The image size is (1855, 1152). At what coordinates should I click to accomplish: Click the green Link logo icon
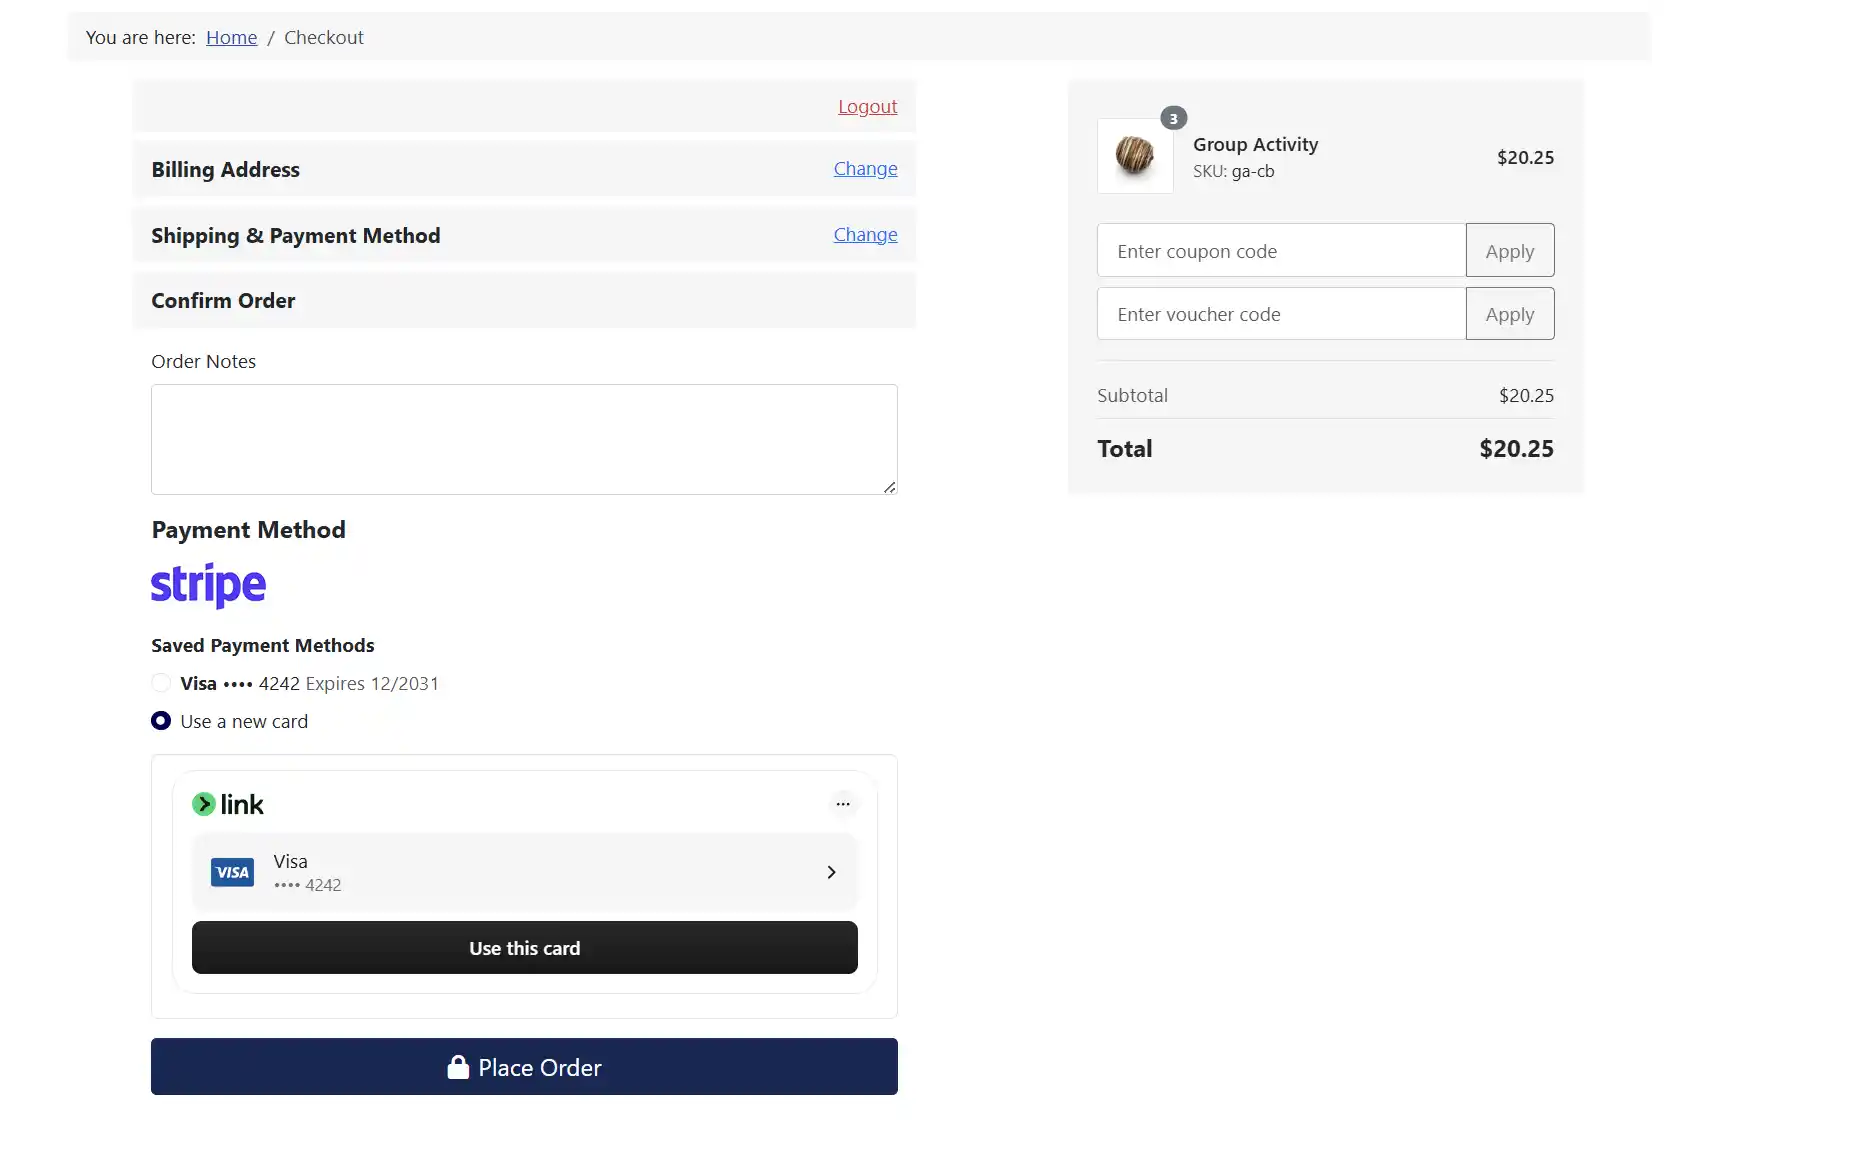pyautogui.click(x=204, y=804)
